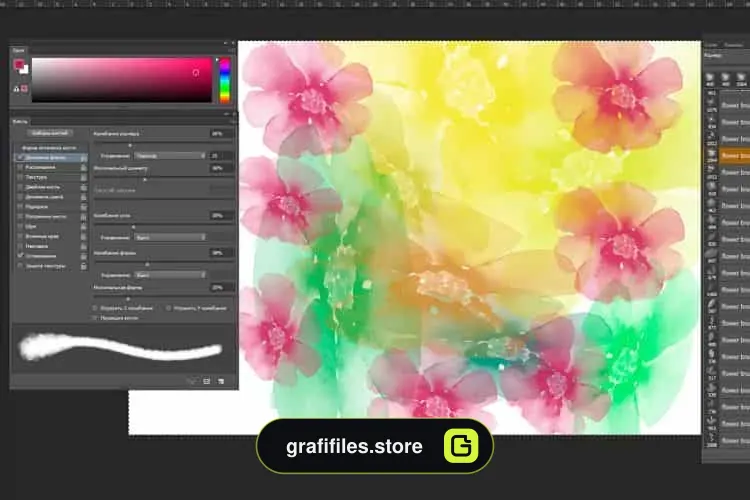This screenshot has height=500, width=750.
Task: Click lock icon on Двойная кисть row
Action: 84,187
